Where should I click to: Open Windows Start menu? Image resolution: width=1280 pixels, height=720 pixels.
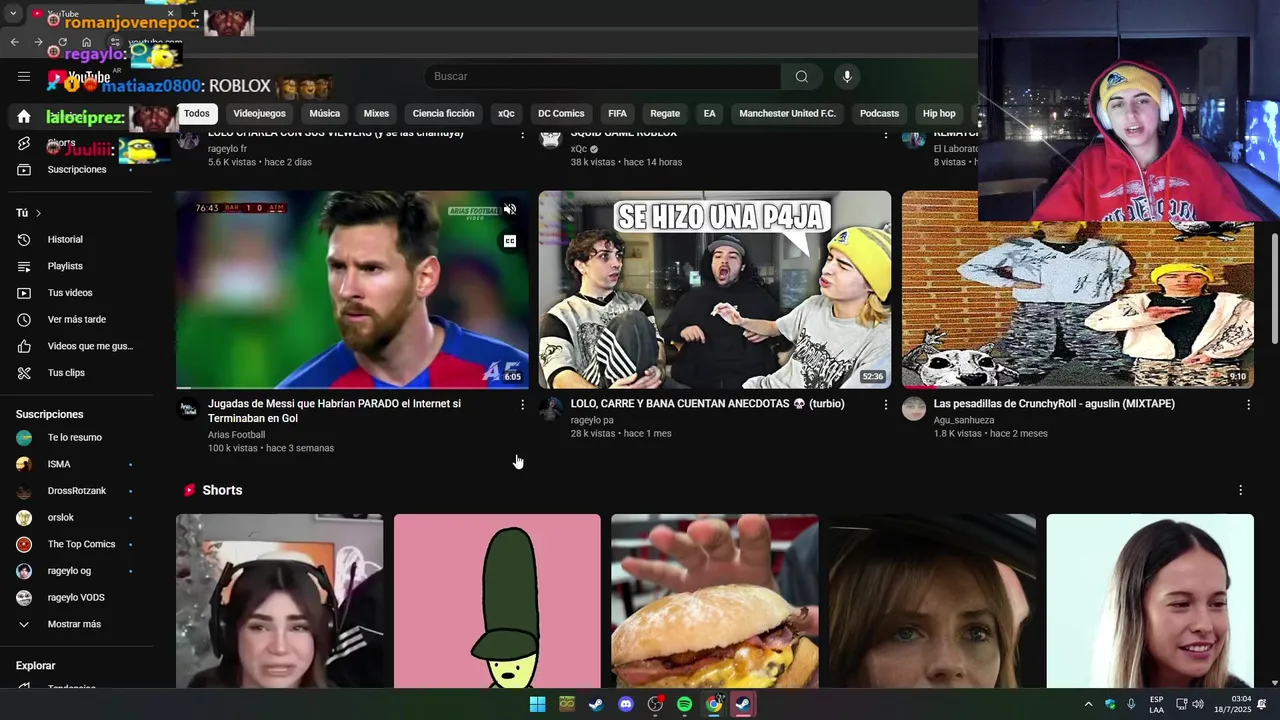[x=537, y=704]
